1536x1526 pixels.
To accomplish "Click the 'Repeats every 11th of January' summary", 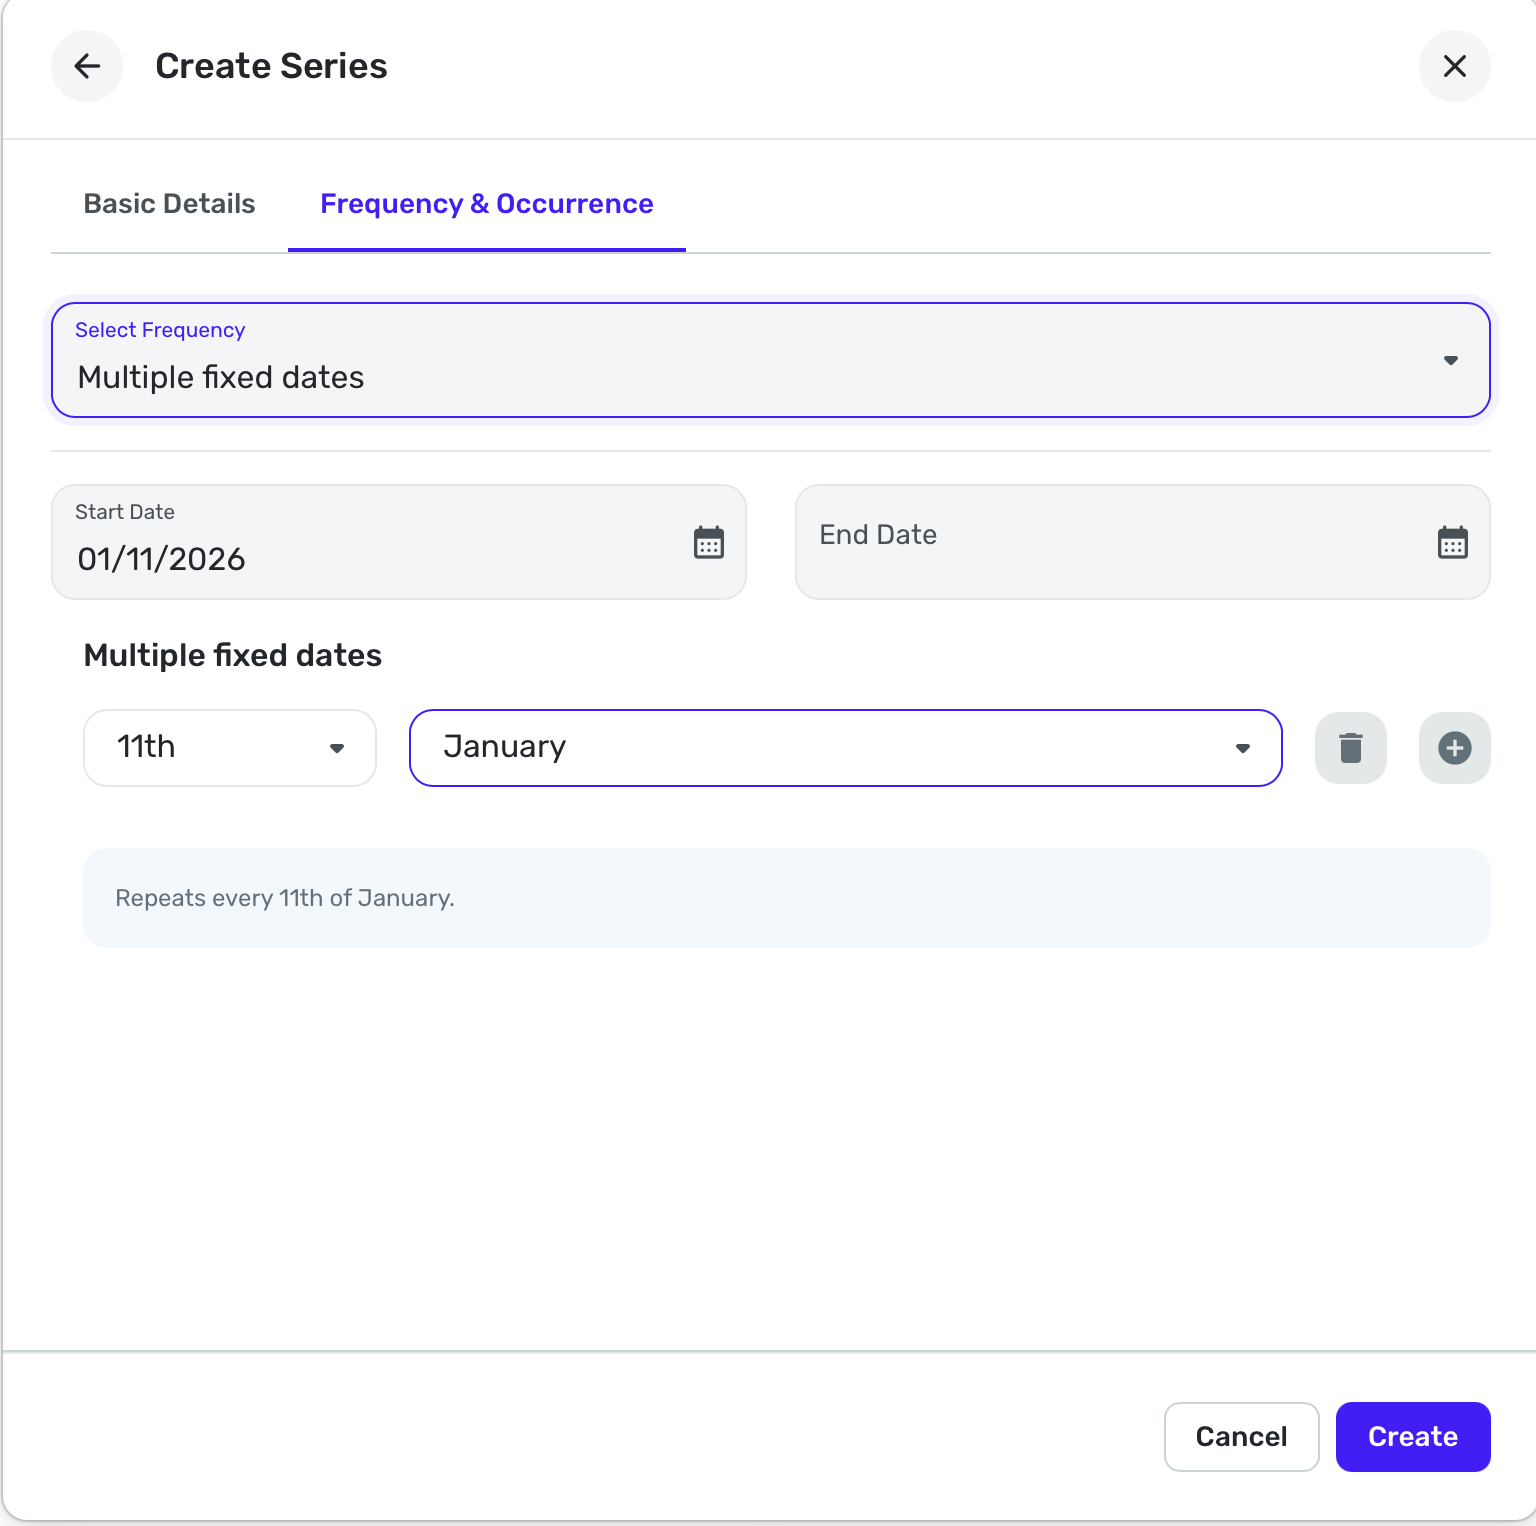I will pyautogui.click(x=285, y=898).
